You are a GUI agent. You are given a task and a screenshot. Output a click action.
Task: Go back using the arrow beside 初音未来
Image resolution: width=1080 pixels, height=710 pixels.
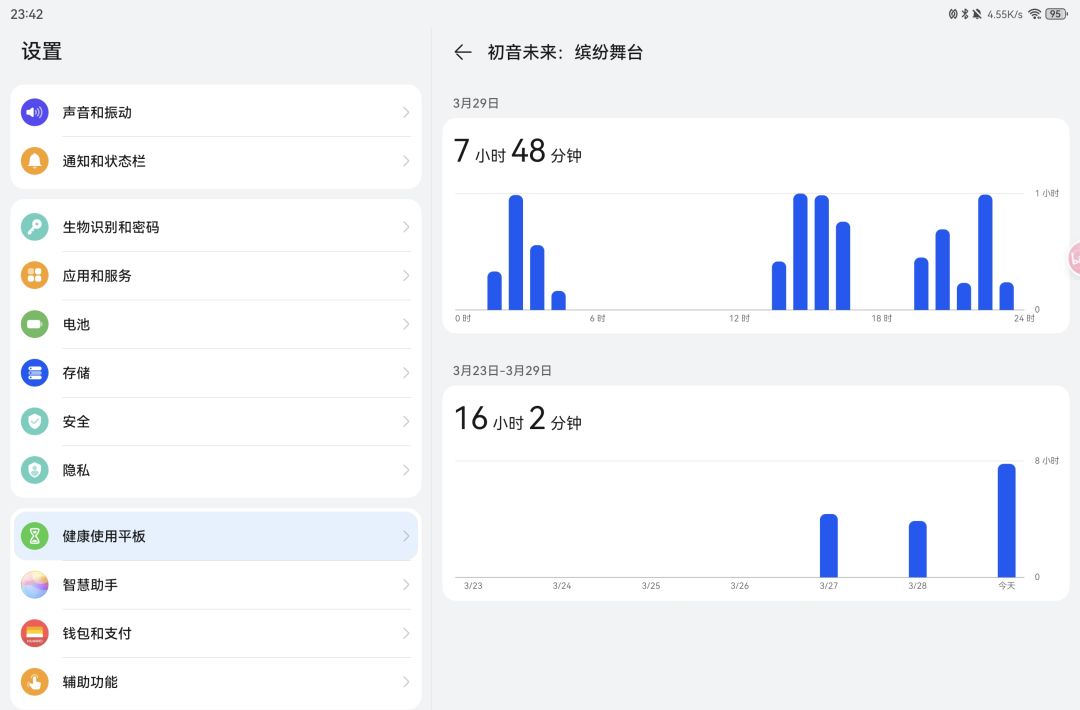[x=463, y=52]
